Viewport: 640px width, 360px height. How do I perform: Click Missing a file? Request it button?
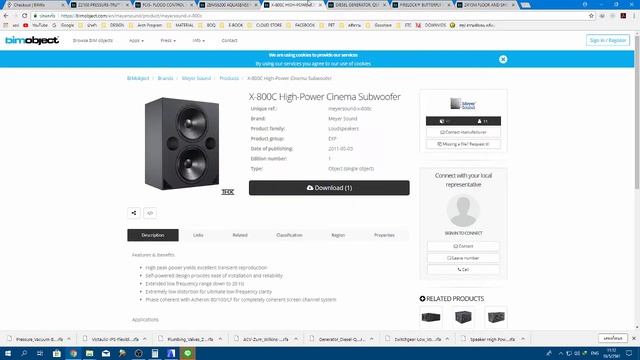click(463, 144)
